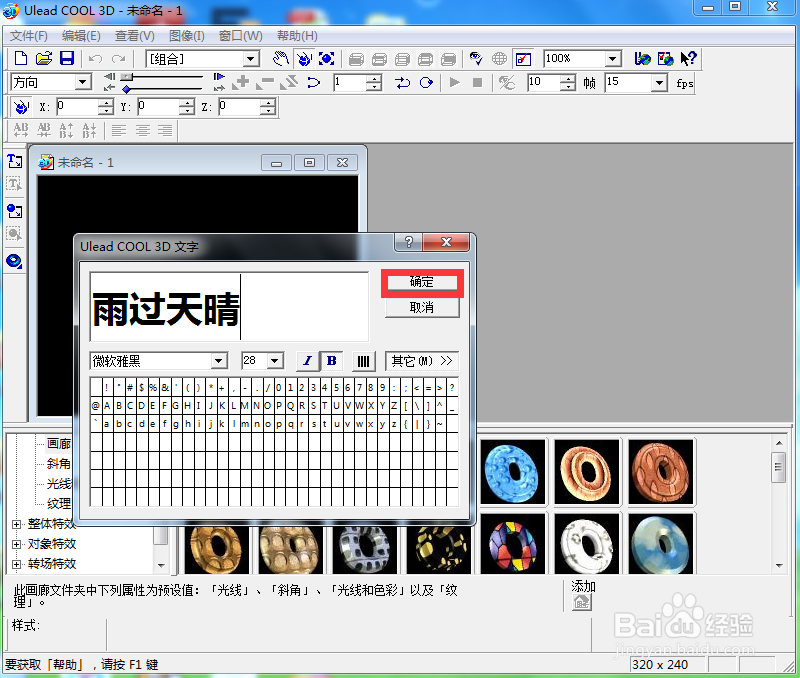
Task: Open font size 28 dropdown
Action: (x=274, y=361)
